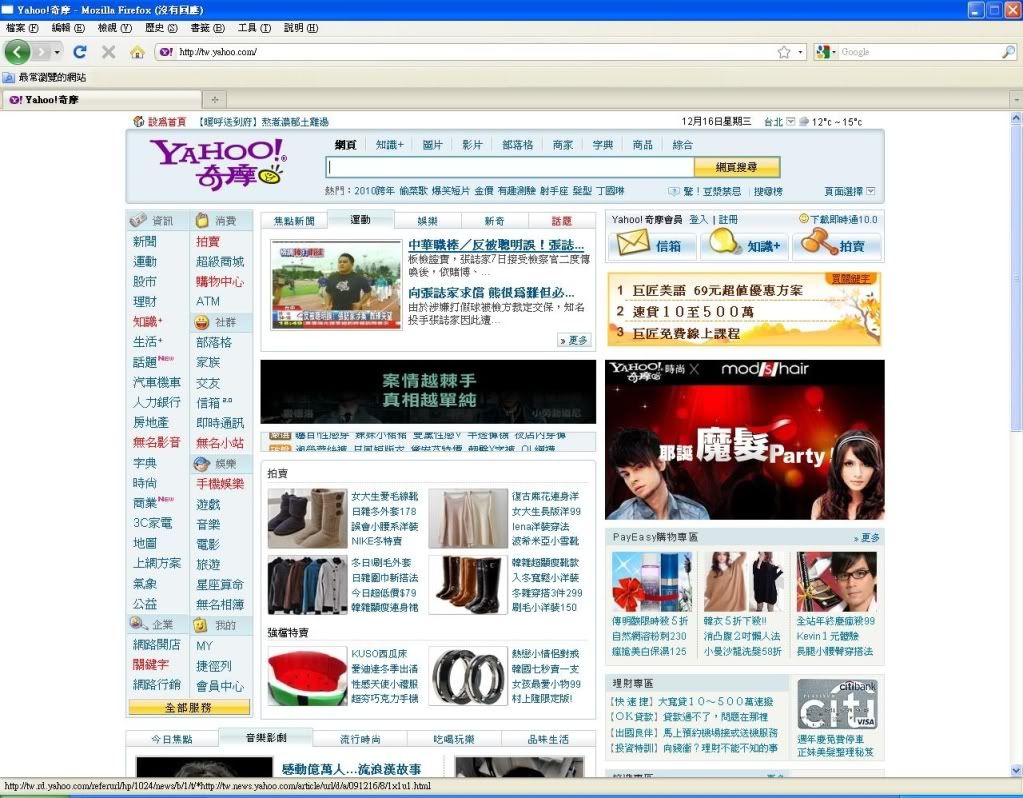Expand the 台北 weather city dropdown

[790, 122]
